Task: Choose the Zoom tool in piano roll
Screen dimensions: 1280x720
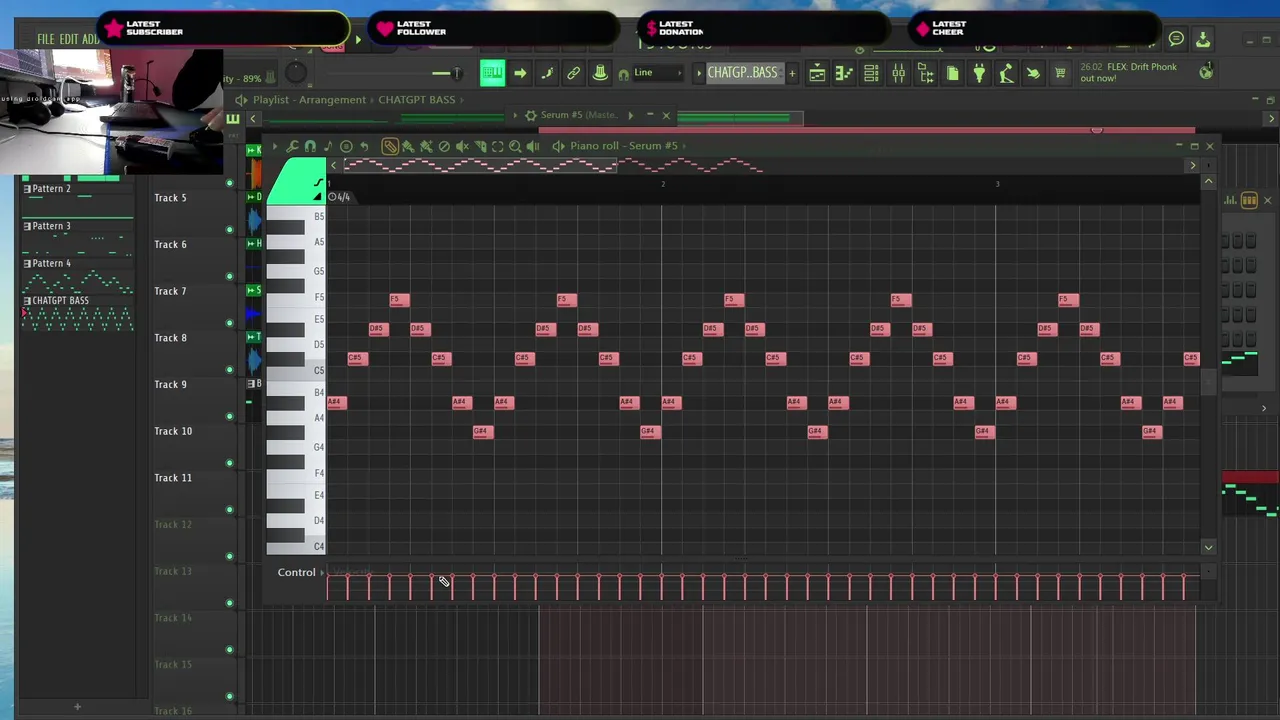Action: (515, 146)
